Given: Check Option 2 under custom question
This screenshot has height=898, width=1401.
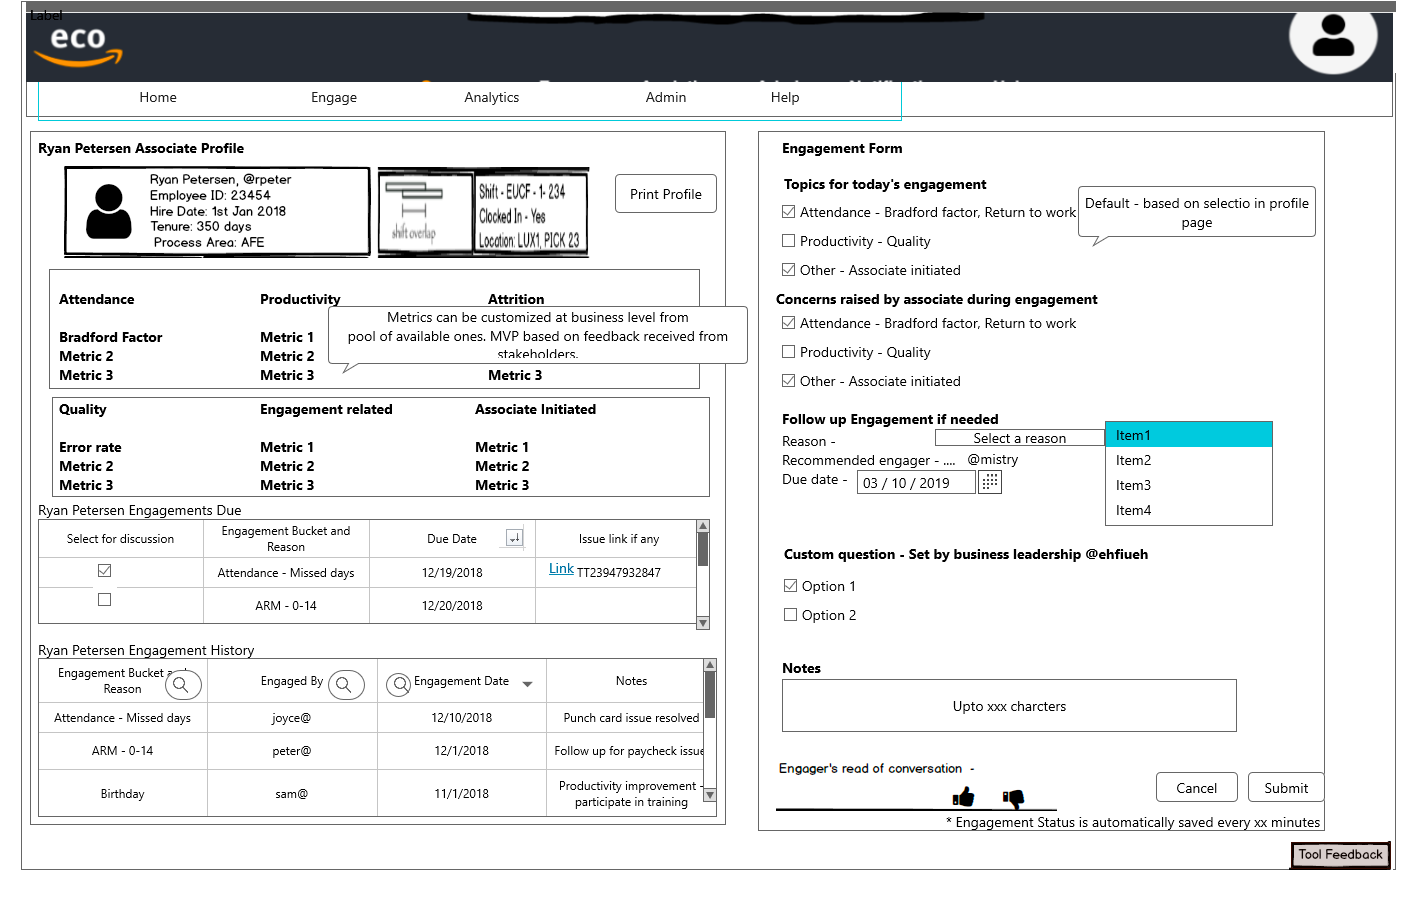Looking at the screenshot, I should tap(790, 614).
